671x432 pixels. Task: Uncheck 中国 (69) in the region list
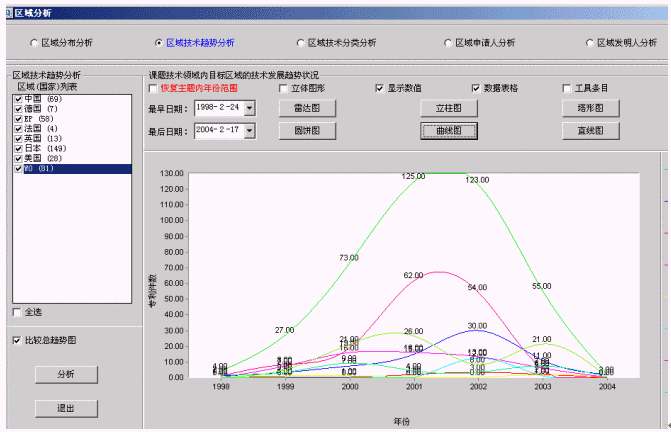(x=18, y=99)
